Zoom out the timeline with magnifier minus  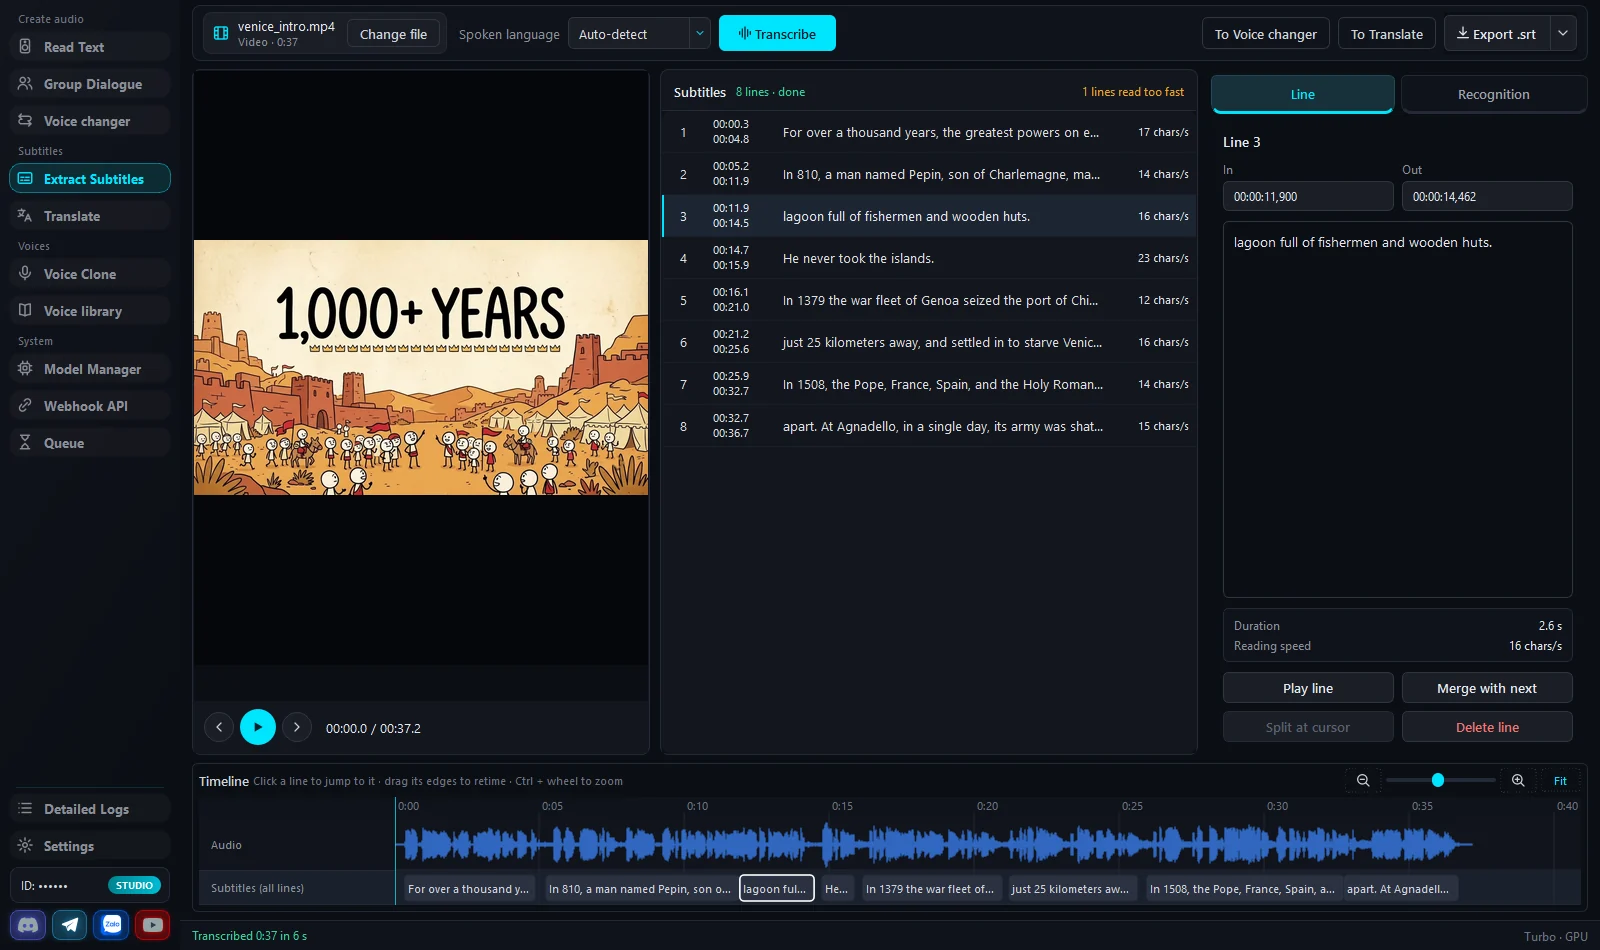(1362, 780)
